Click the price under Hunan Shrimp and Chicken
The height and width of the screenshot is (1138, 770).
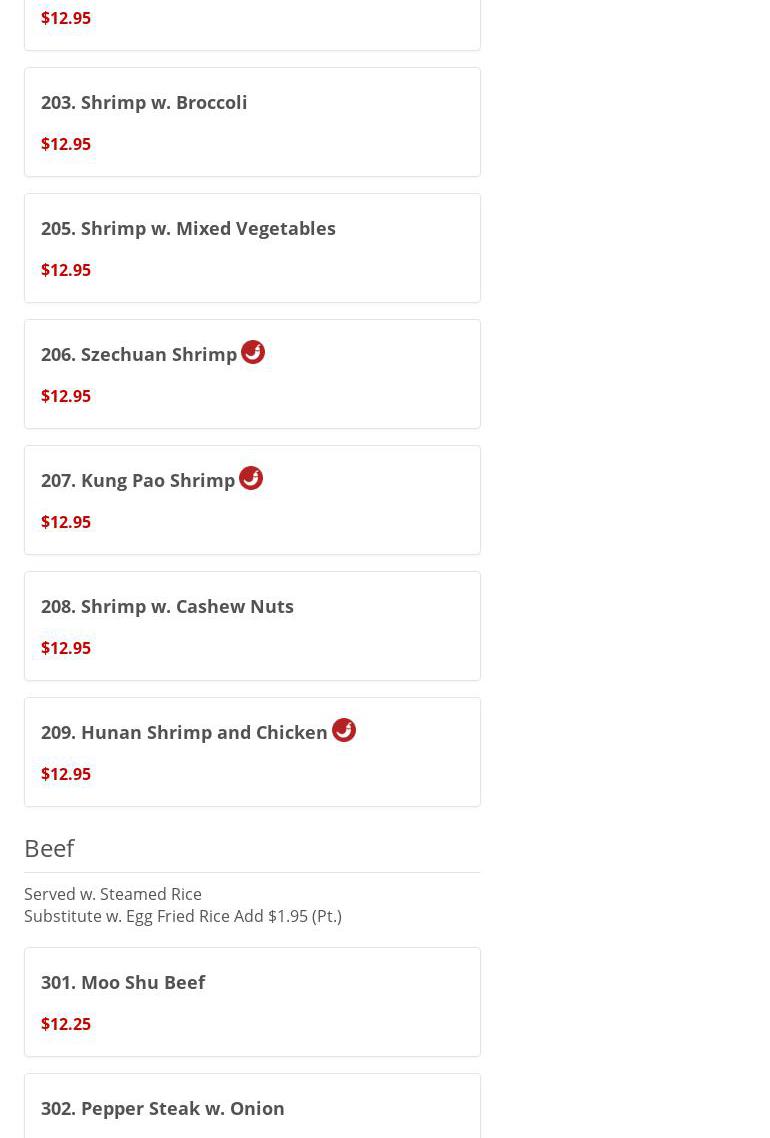(x=66, y=774)
